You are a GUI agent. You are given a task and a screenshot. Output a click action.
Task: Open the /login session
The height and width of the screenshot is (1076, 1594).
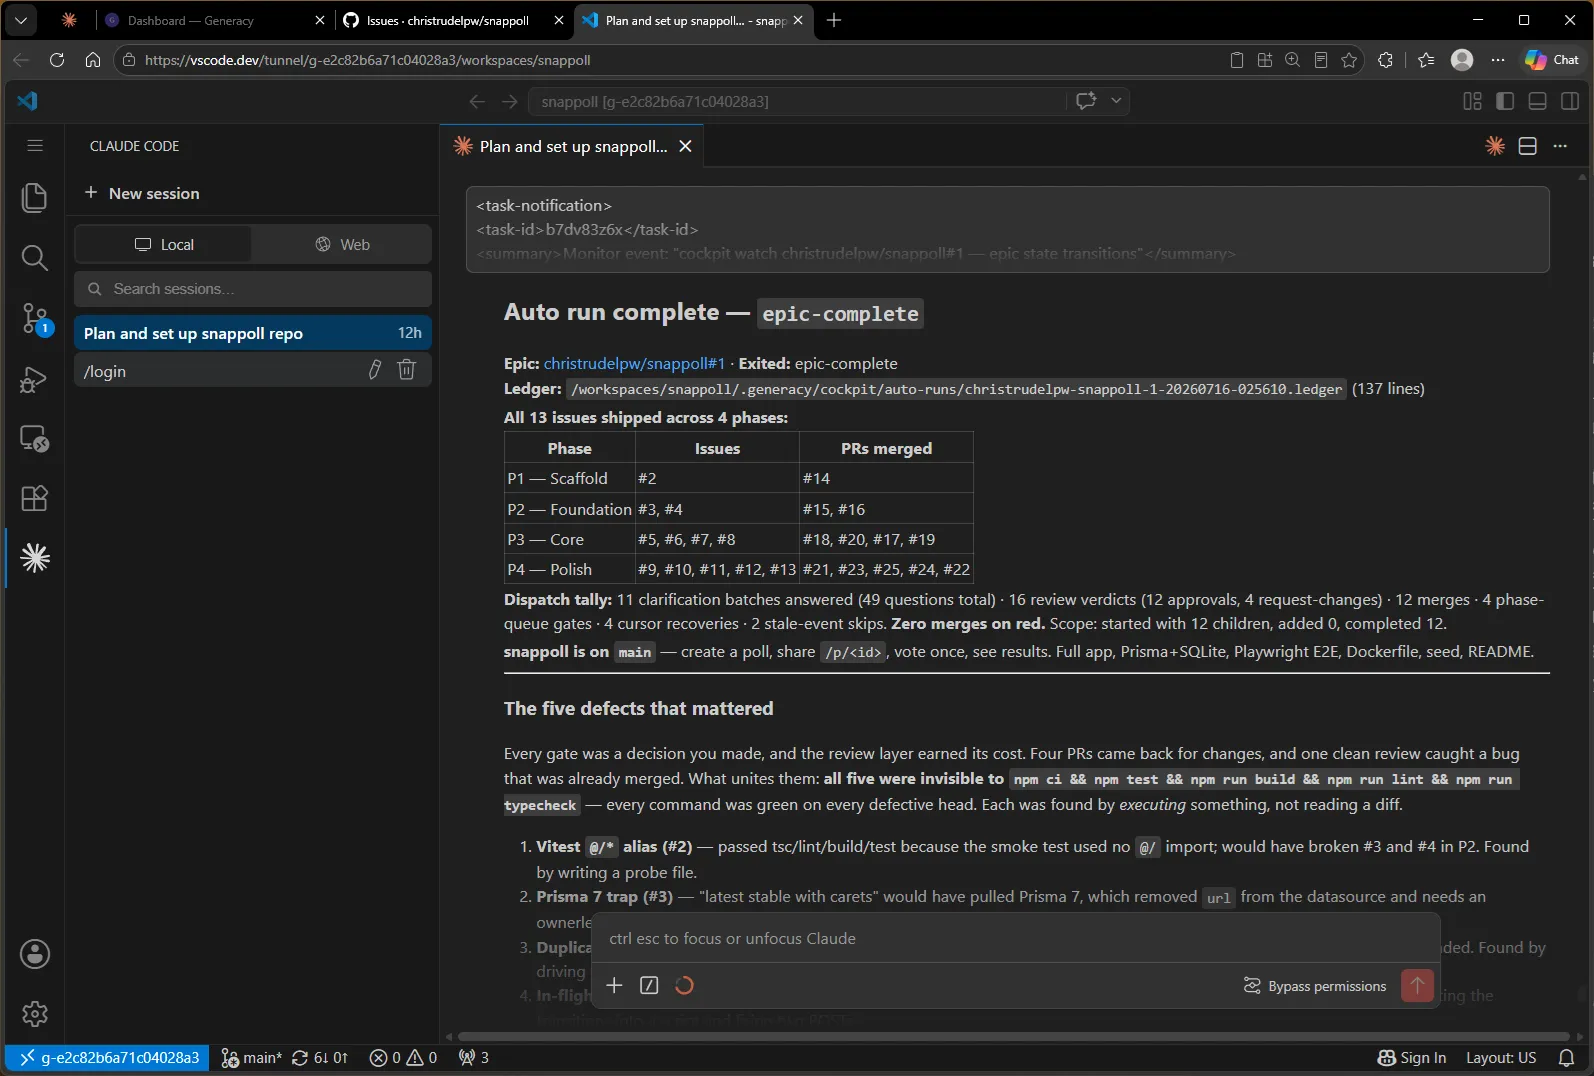[x=253, y=371]
